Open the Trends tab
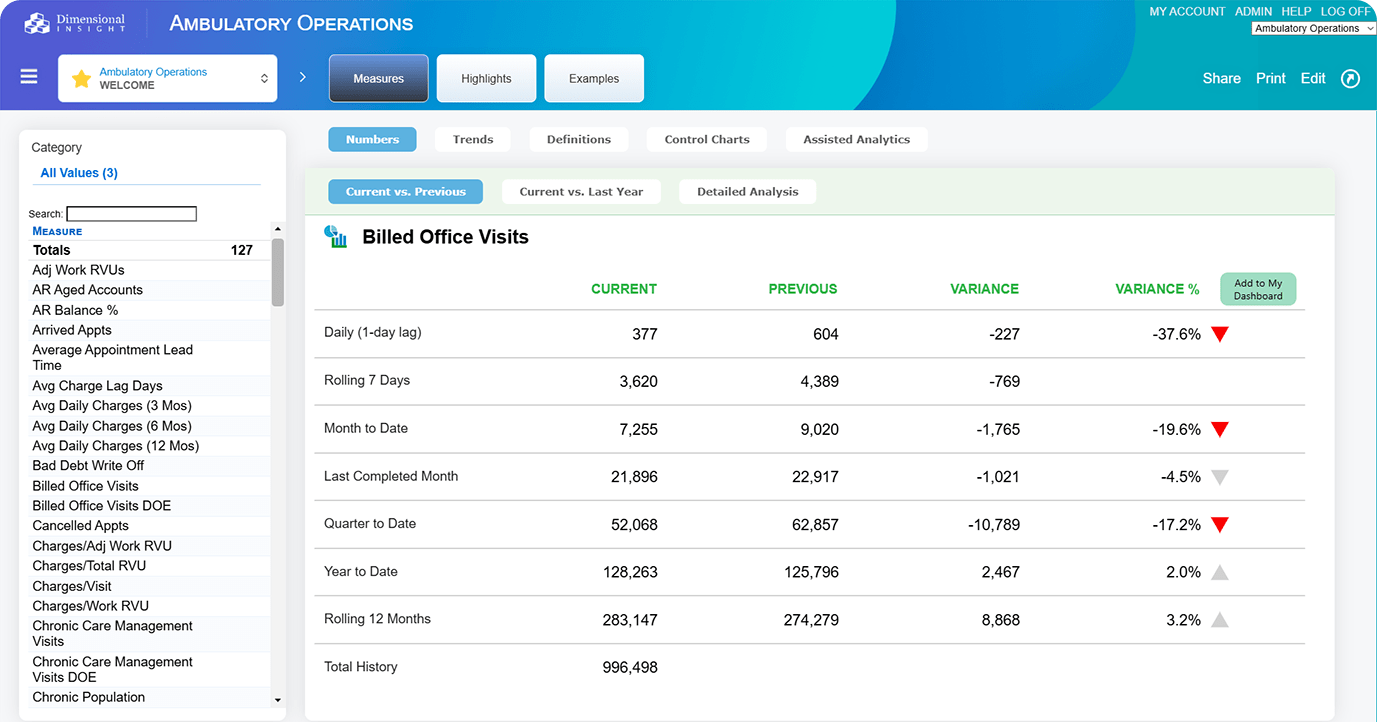1377x722 pixels. coord(472,140)
